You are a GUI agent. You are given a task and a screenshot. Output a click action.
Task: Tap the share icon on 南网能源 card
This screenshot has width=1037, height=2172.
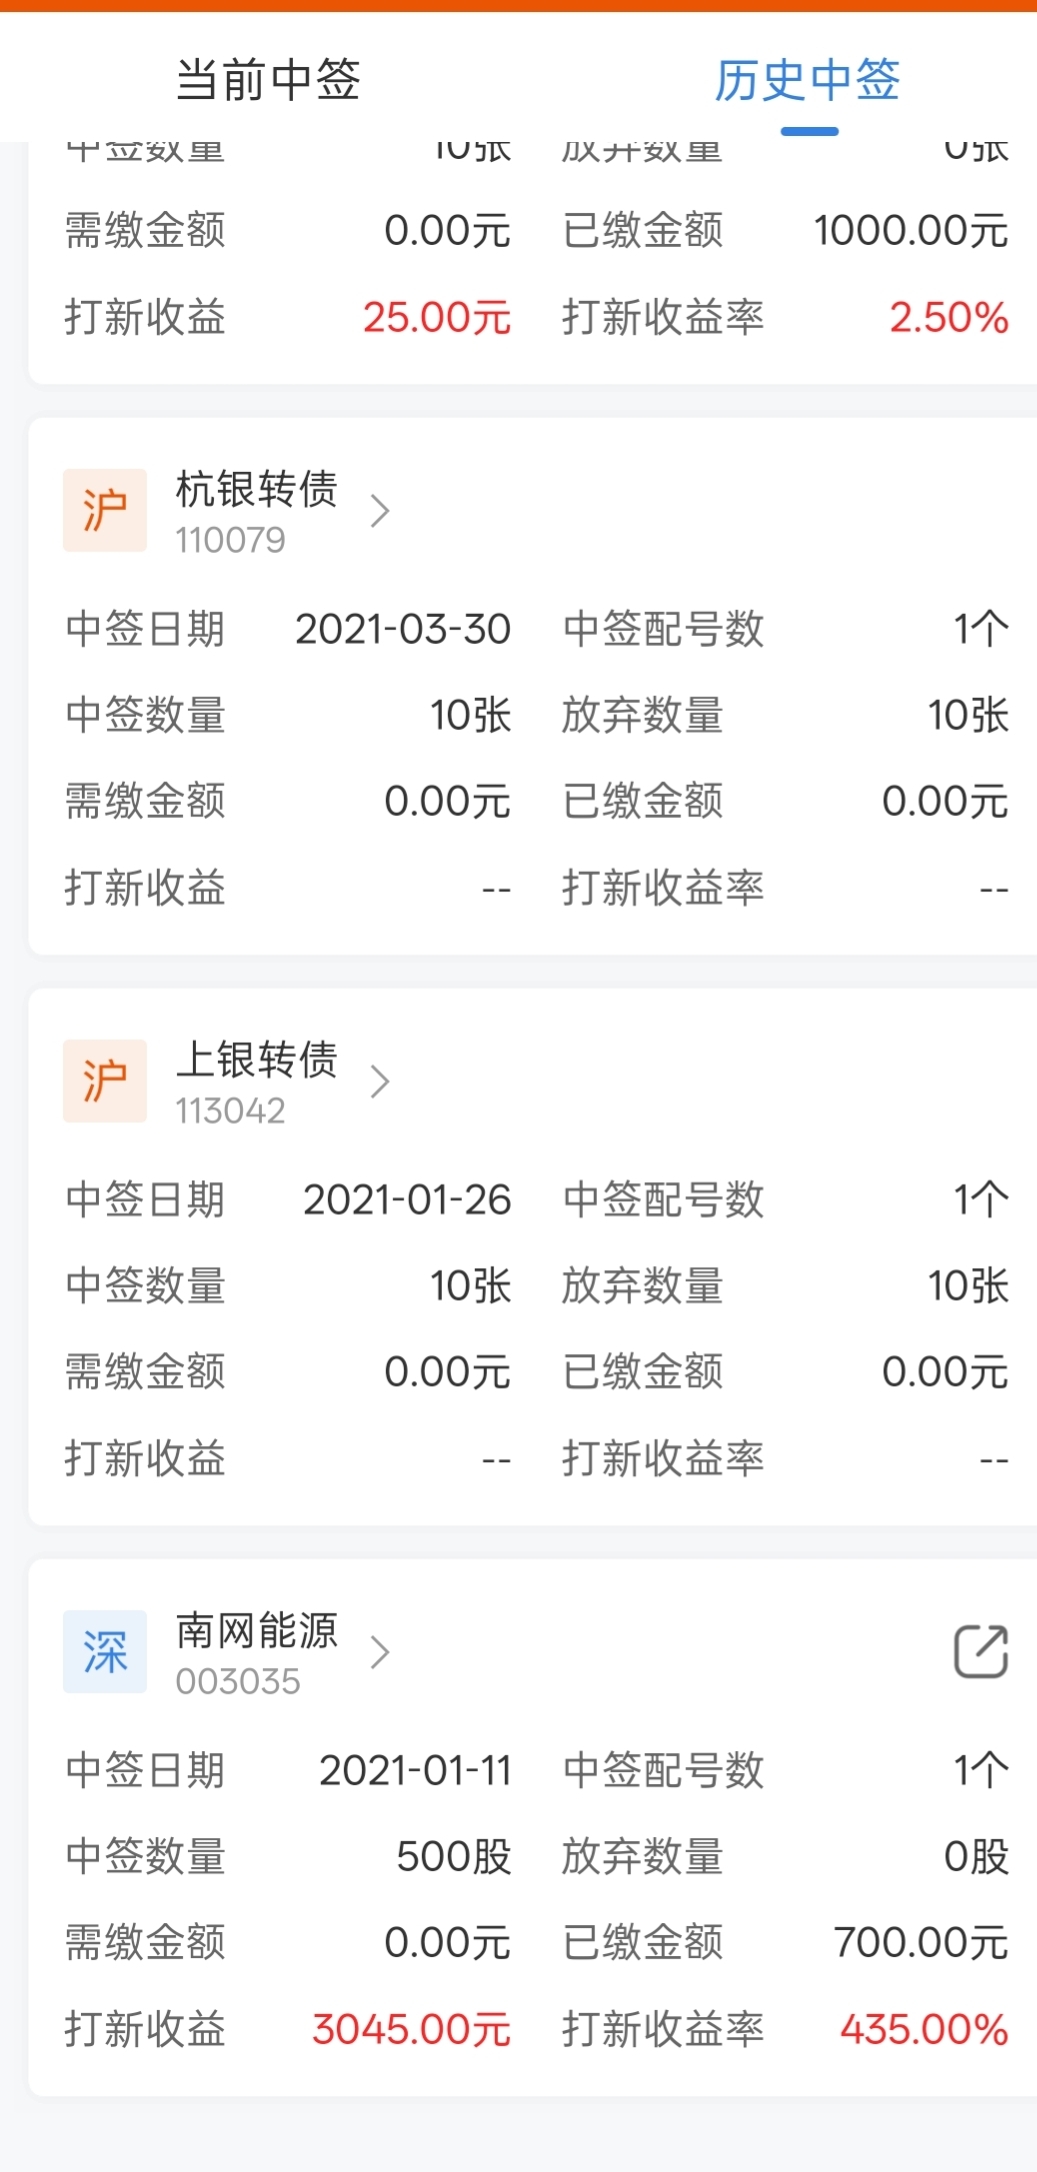tap(980, 1651)
